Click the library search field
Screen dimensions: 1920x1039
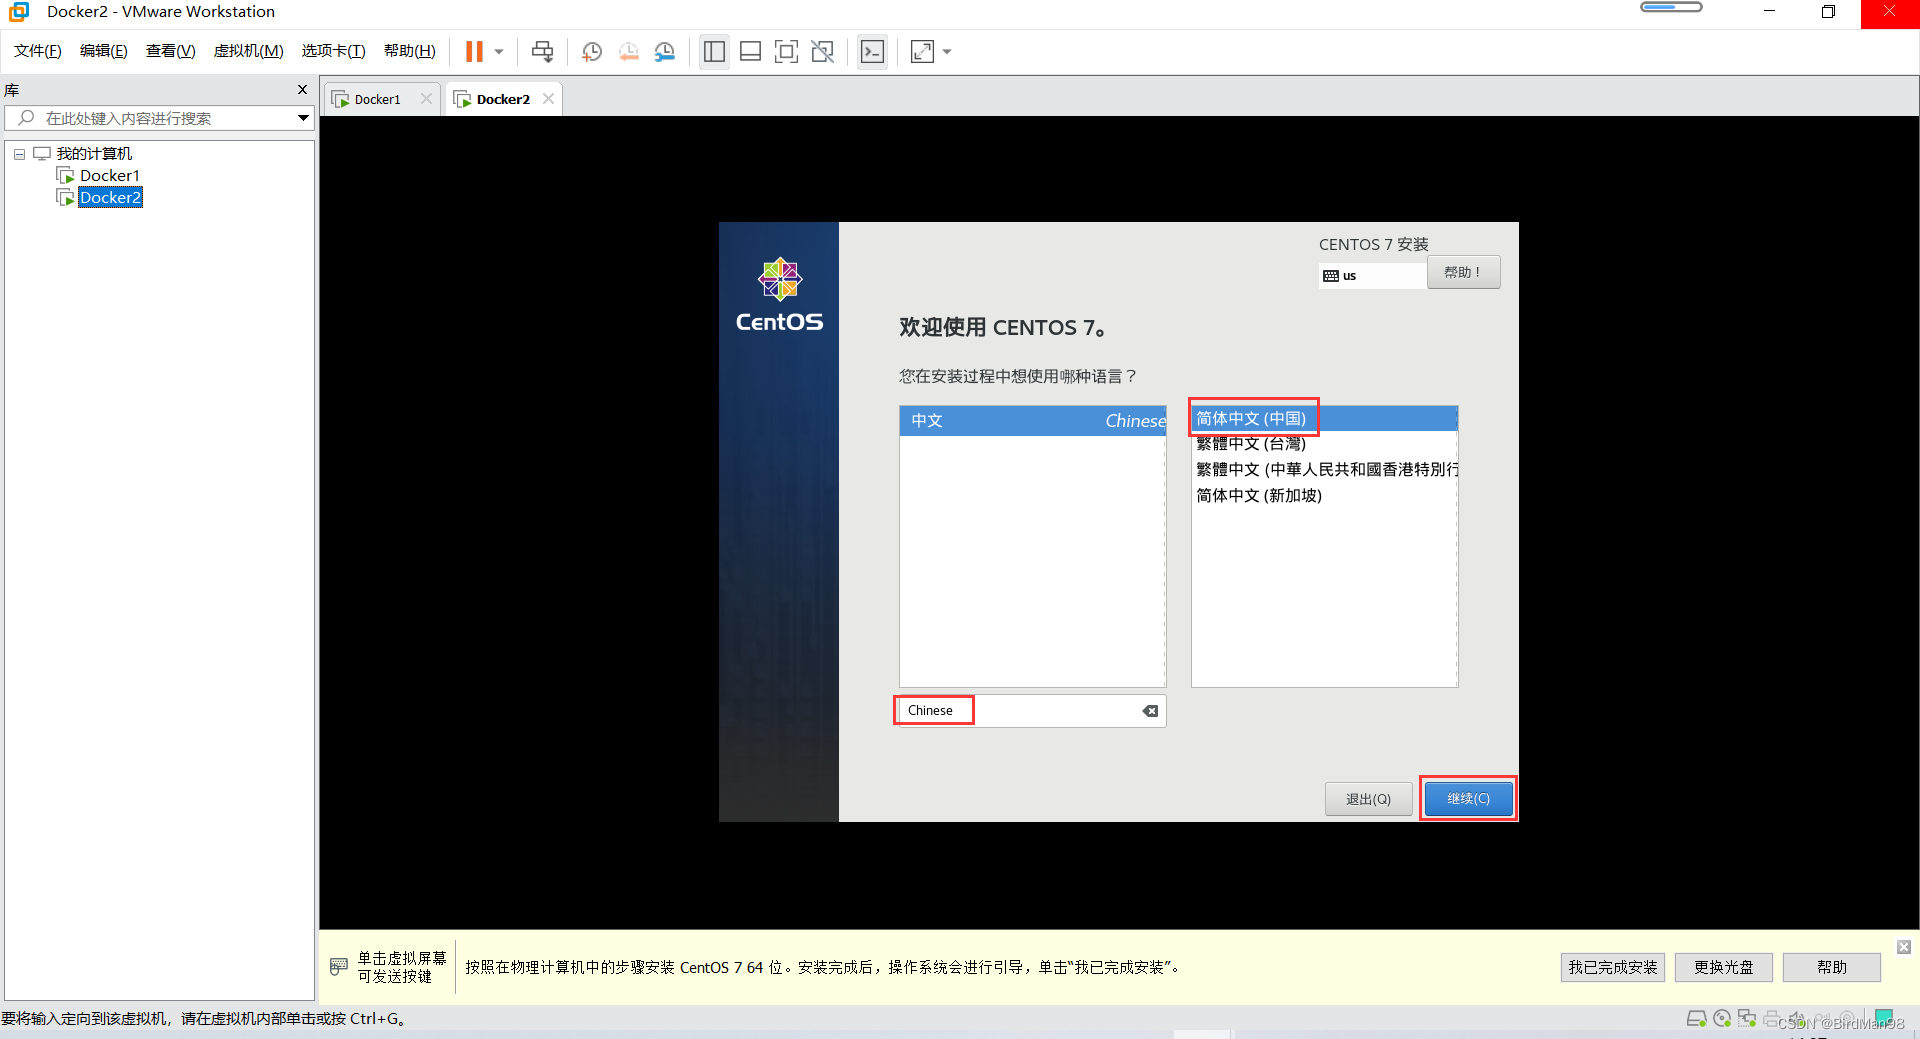click(x=150, y=118)
